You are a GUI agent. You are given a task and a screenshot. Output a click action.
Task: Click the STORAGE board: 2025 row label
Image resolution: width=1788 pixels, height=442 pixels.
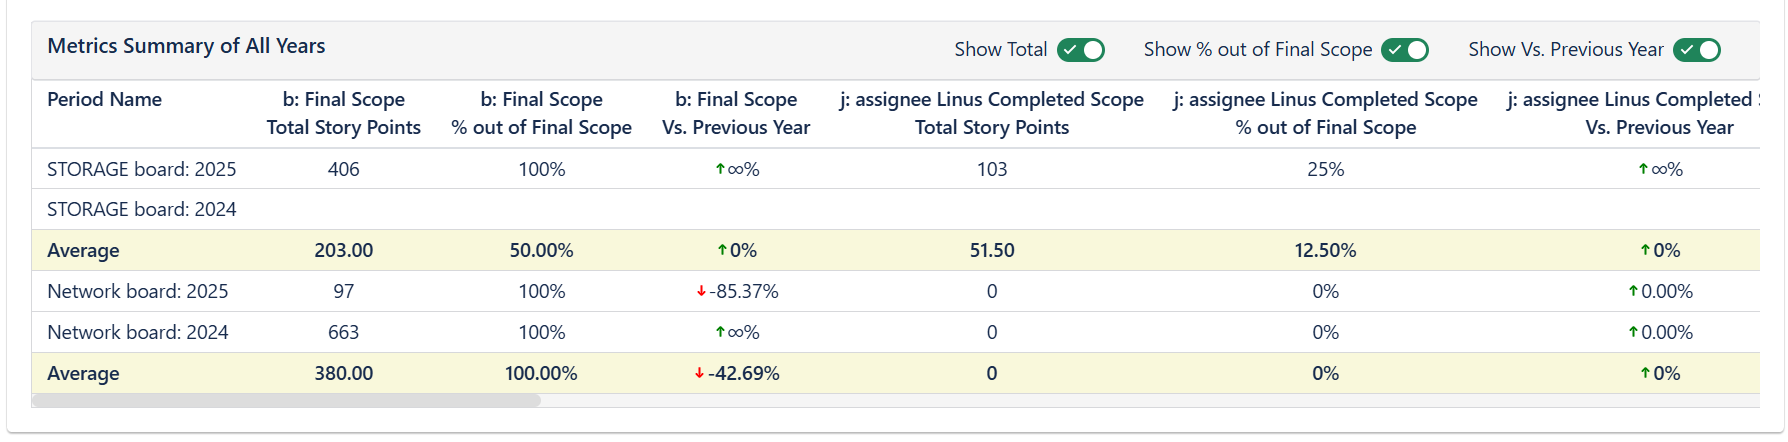click(142, 169)
